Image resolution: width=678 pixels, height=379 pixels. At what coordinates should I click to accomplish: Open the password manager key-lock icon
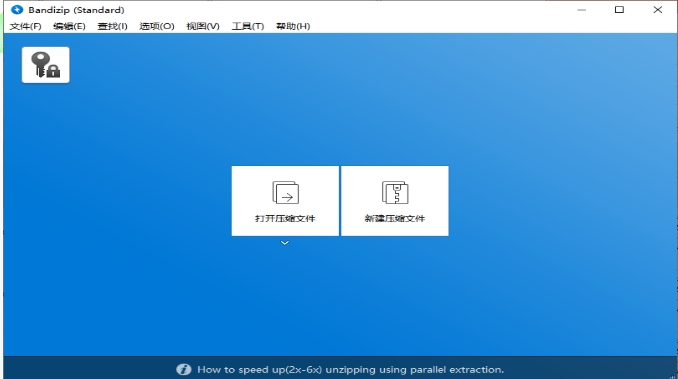pyautogui.click(x=45, y=65)
